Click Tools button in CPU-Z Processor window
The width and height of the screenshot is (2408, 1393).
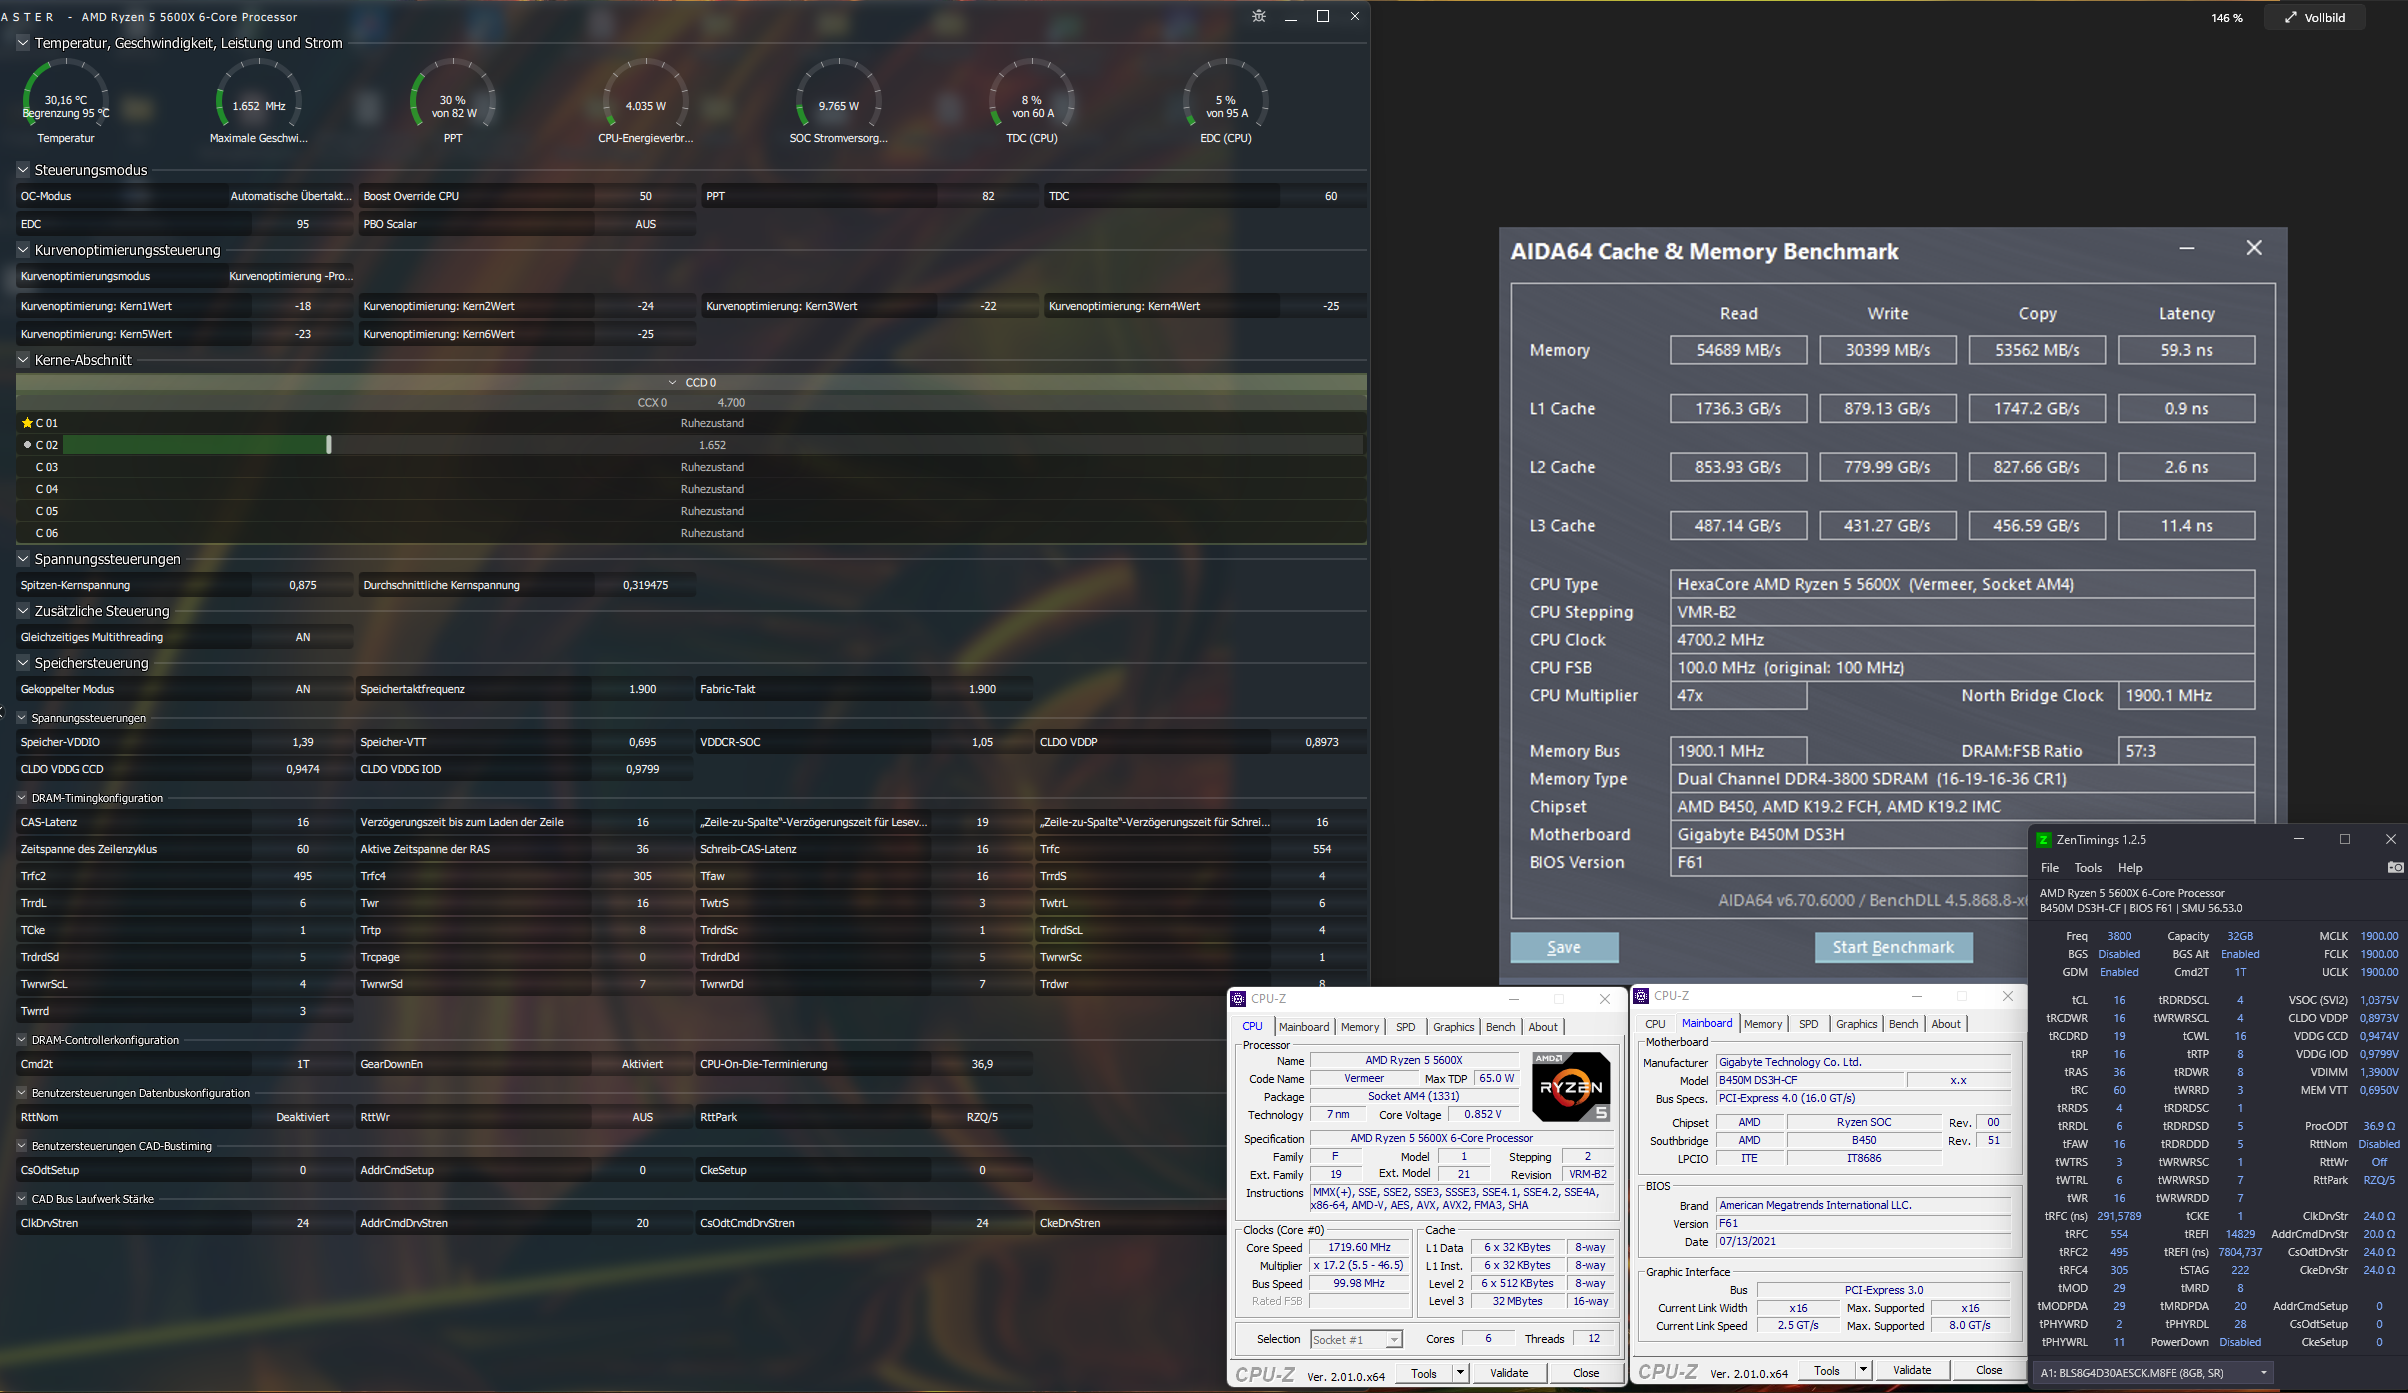coord(1424,1373)
